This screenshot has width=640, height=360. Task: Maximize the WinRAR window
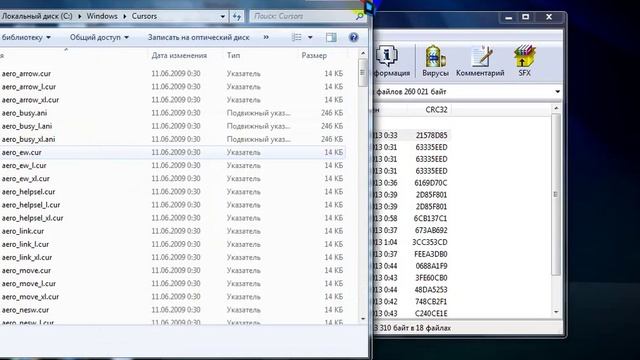(526, 17)
